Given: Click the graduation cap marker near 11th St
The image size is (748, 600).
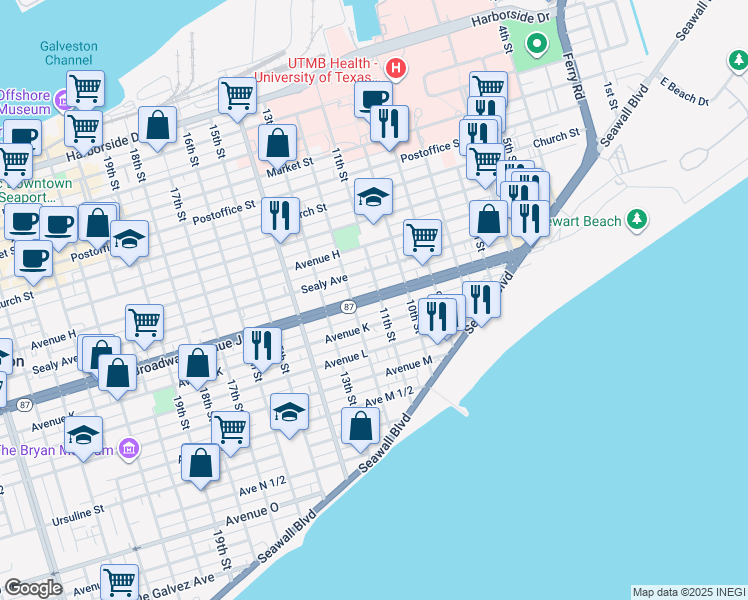Looking at the screenshot, I should point(373,195).
